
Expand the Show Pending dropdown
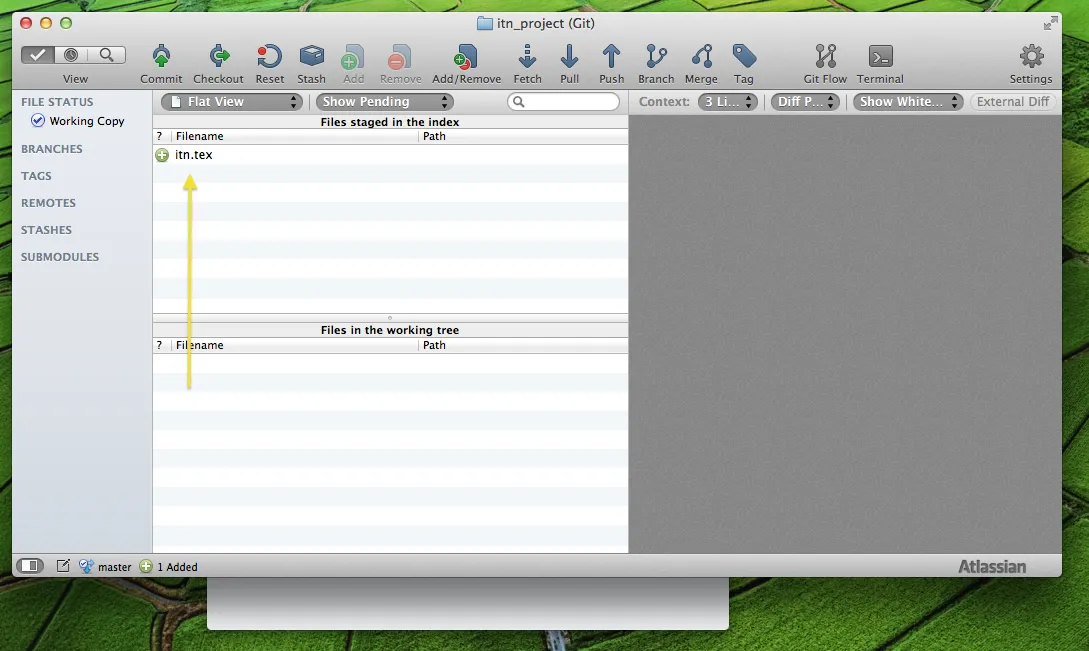pyautogui.click(x=384, y=102)
